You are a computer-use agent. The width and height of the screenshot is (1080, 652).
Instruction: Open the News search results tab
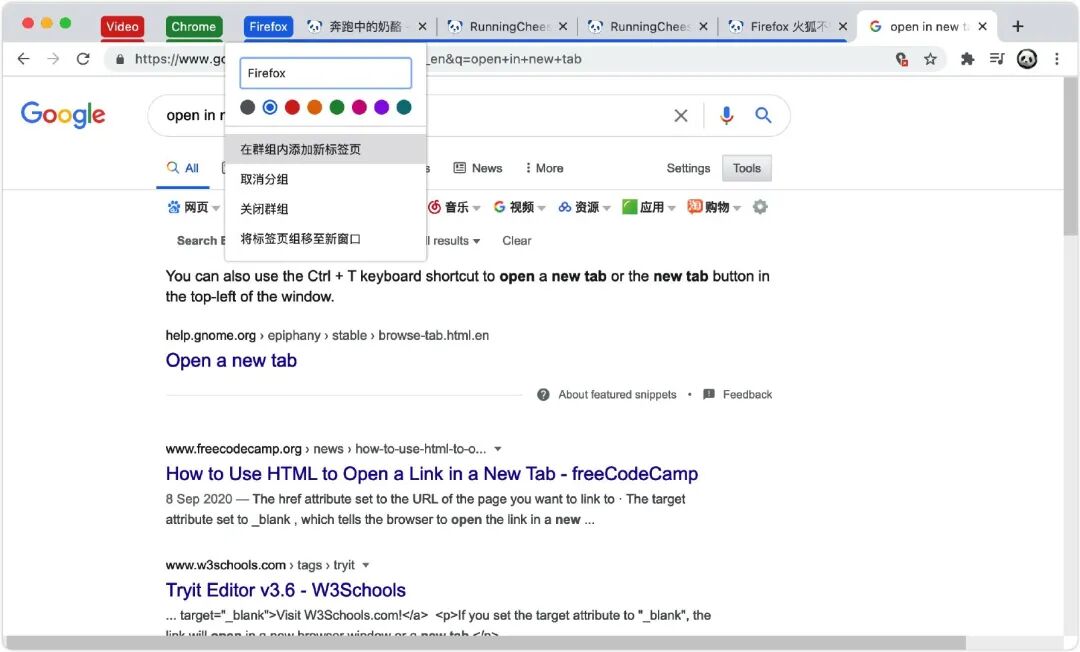pos(478,168)
